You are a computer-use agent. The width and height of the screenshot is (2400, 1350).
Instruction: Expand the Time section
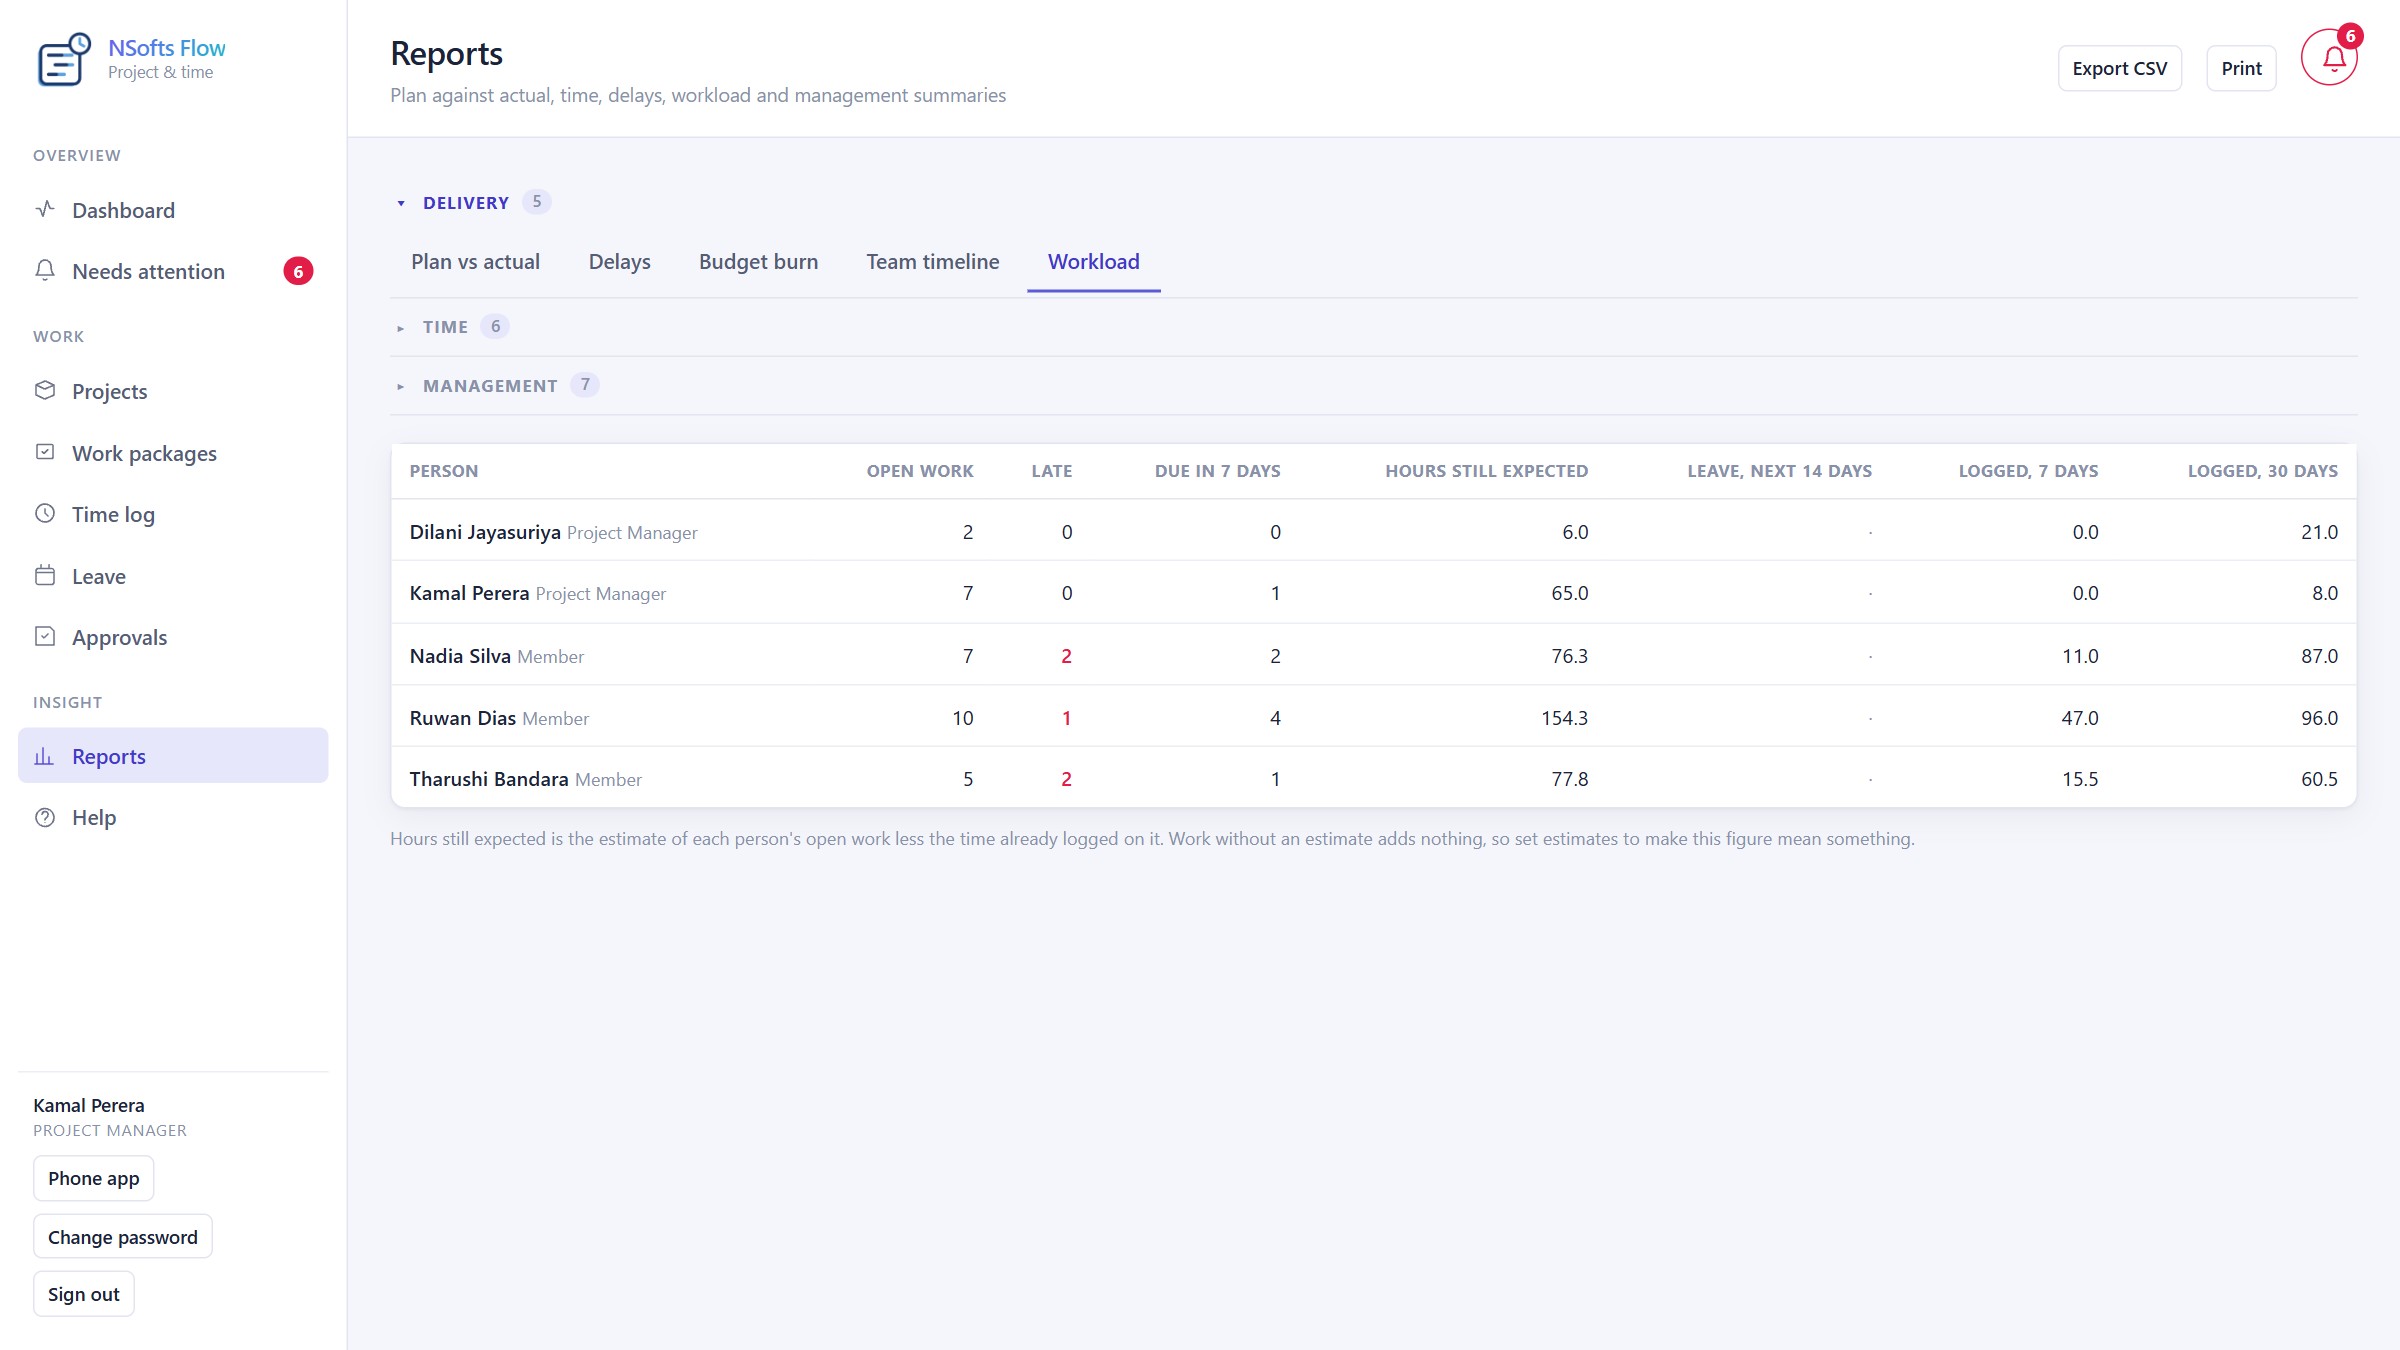tap(445, 327)
